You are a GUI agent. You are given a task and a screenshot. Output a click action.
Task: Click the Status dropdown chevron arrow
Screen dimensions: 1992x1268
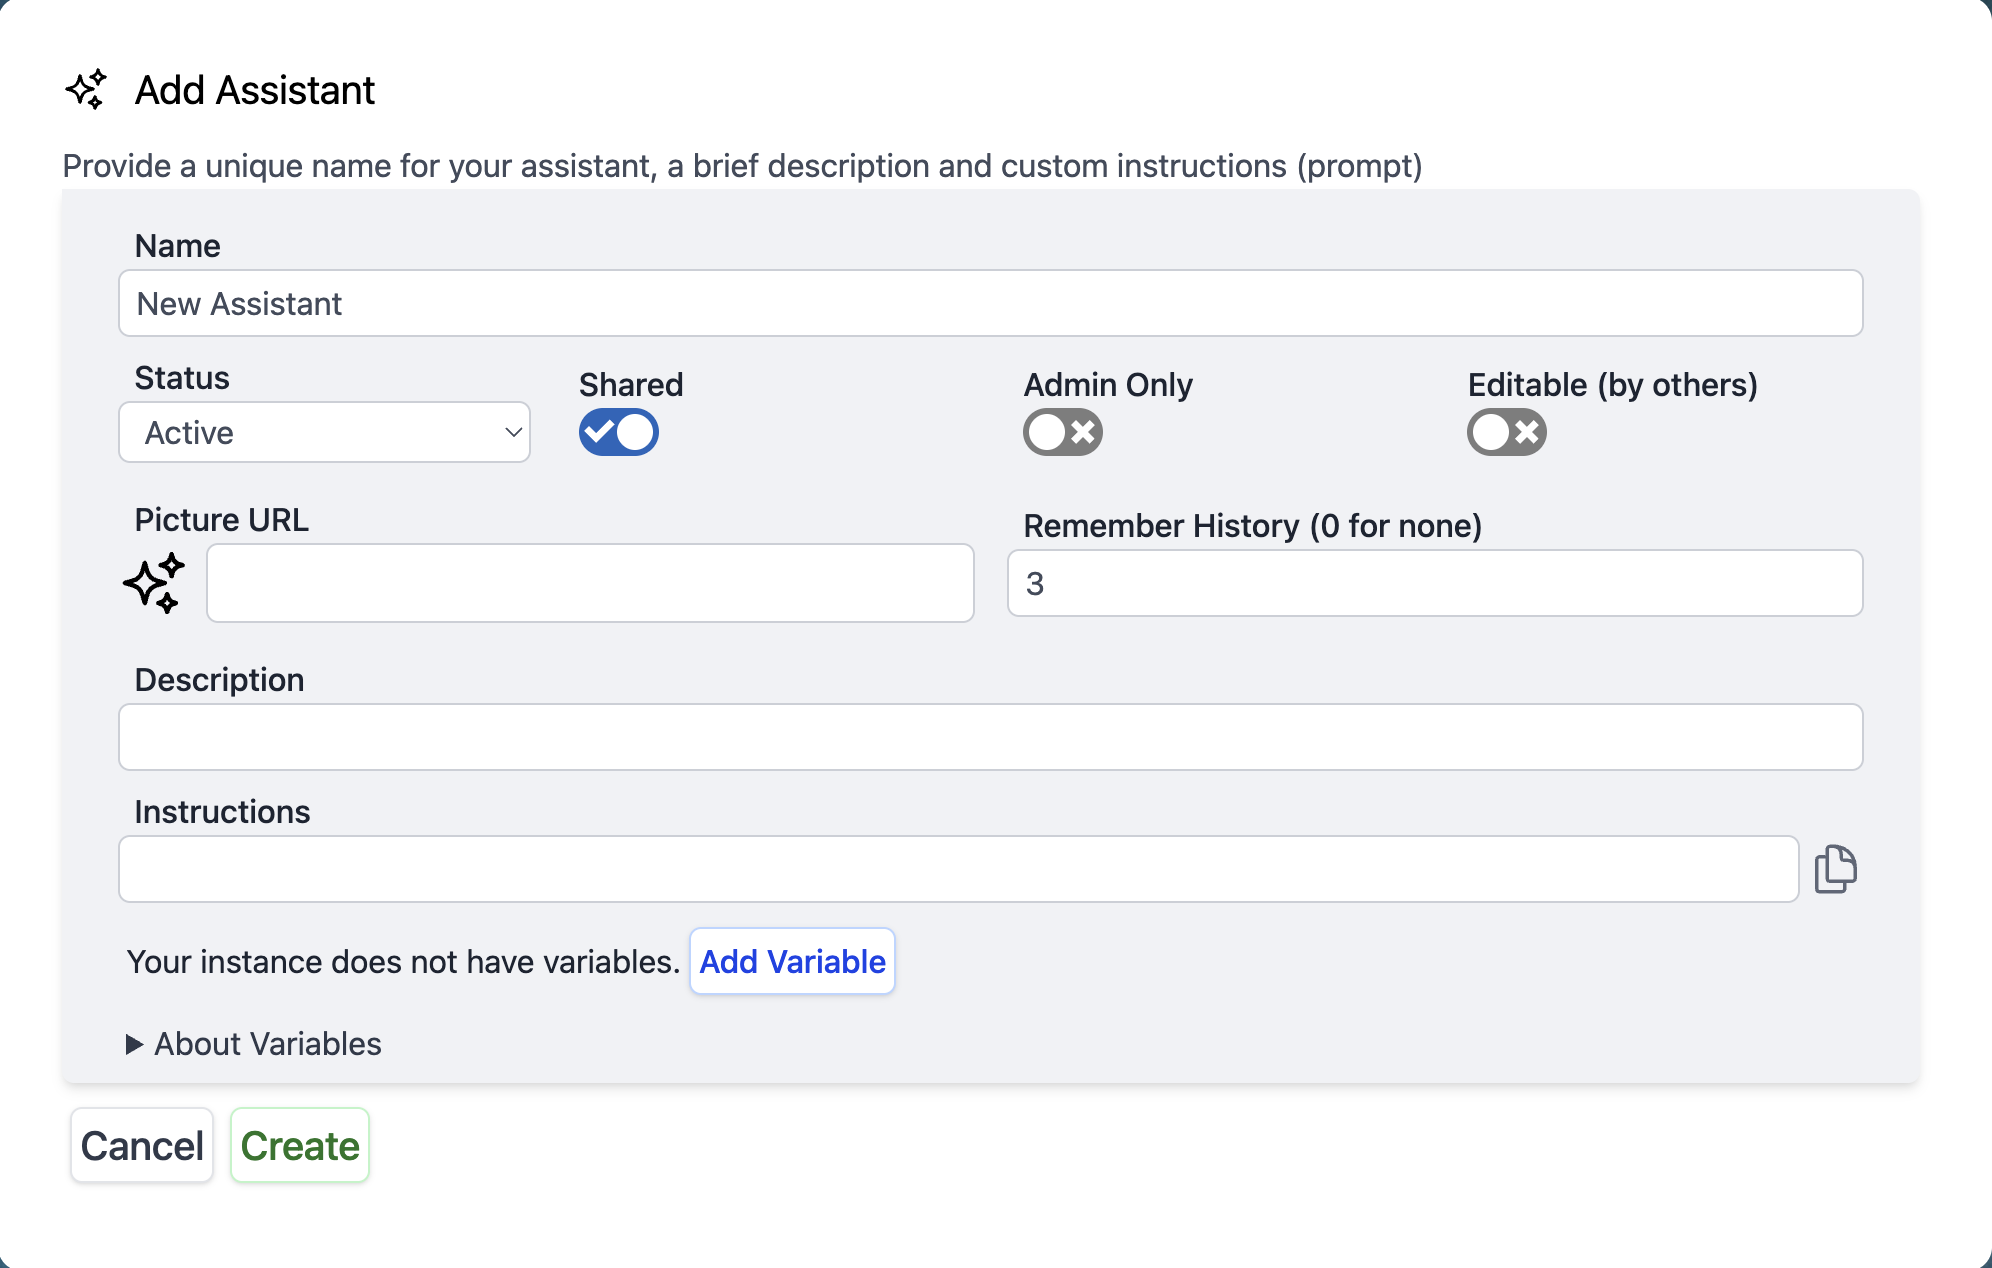coord(512,431)
